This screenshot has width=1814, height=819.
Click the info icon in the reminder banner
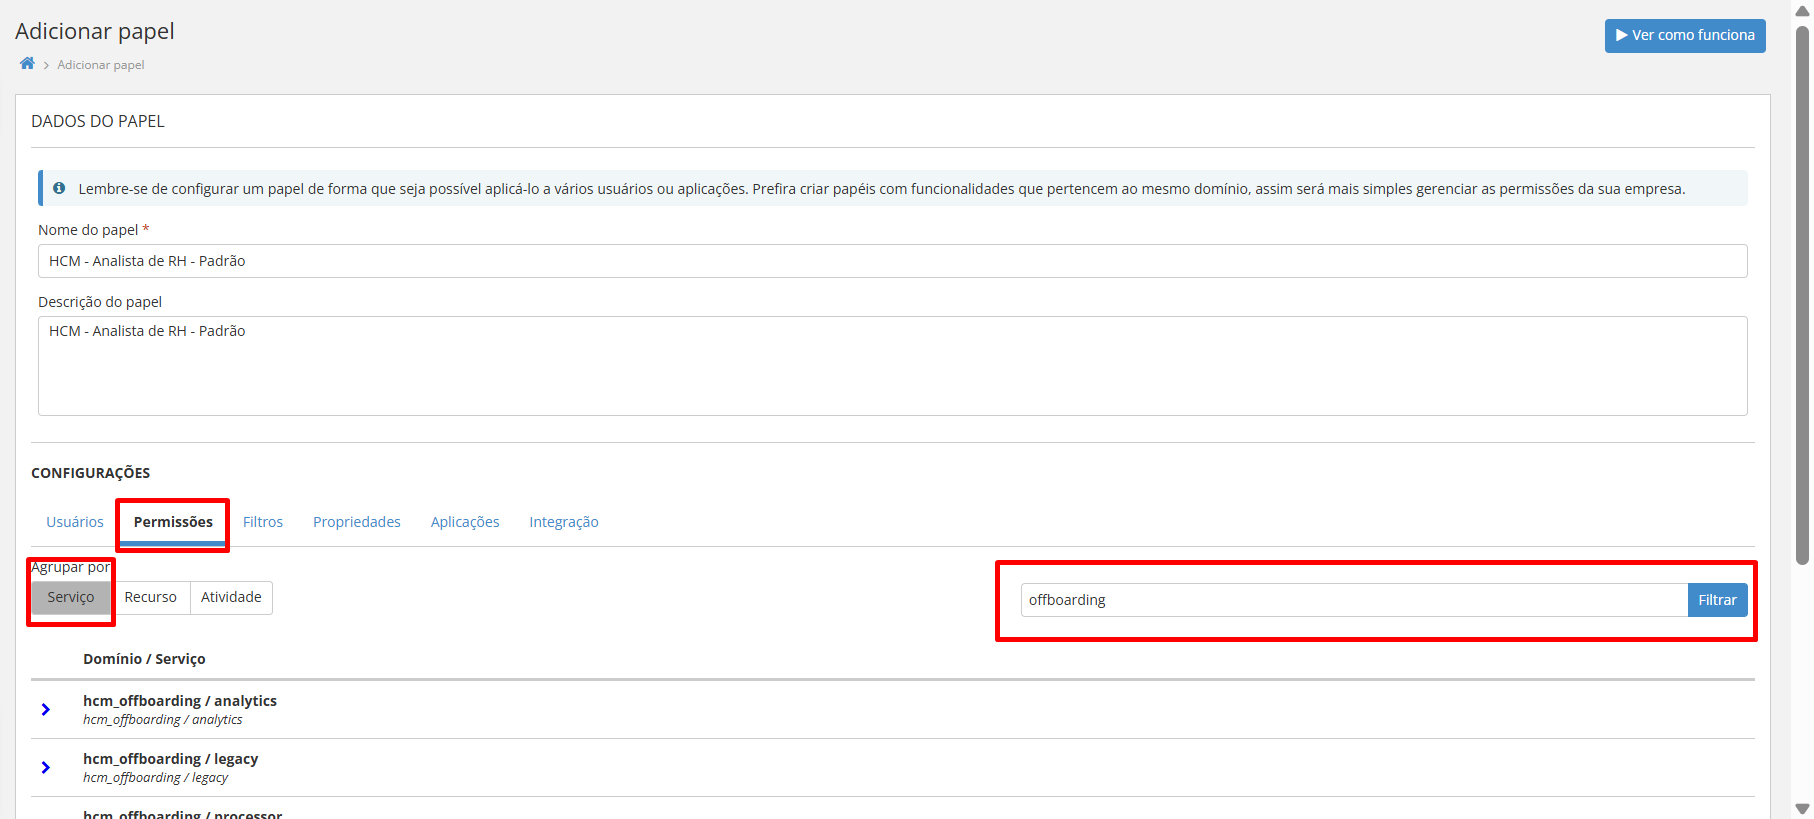pyautogui.click(x=59, y=188)
